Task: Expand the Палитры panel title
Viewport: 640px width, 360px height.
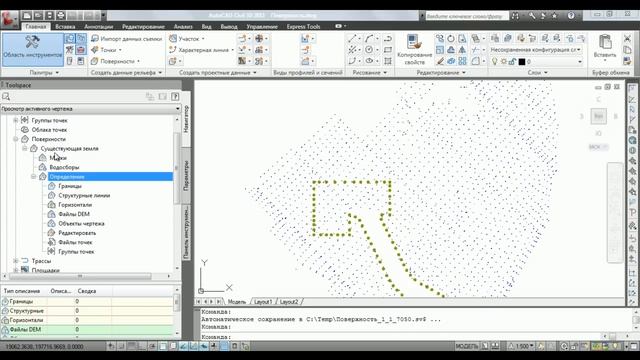Action: coord(44,72)
